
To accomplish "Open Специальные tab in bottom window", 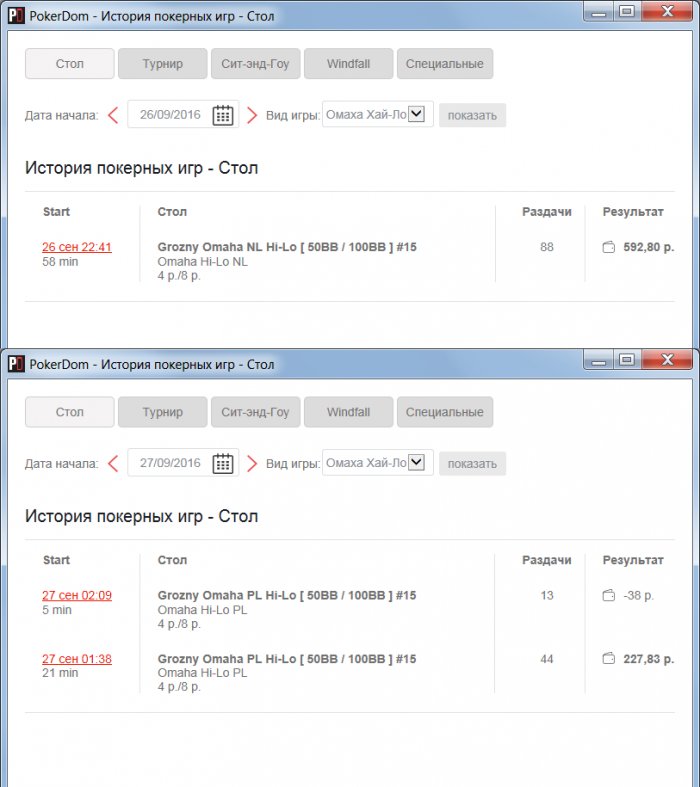I will [445, 412].
